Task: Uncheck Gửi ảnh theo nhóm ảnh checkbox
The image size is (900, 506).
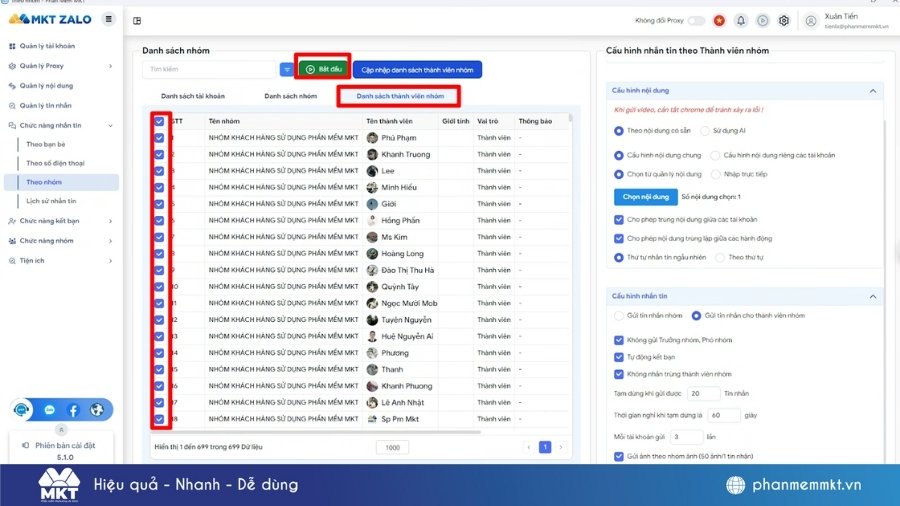Action: tap(618, 457)
